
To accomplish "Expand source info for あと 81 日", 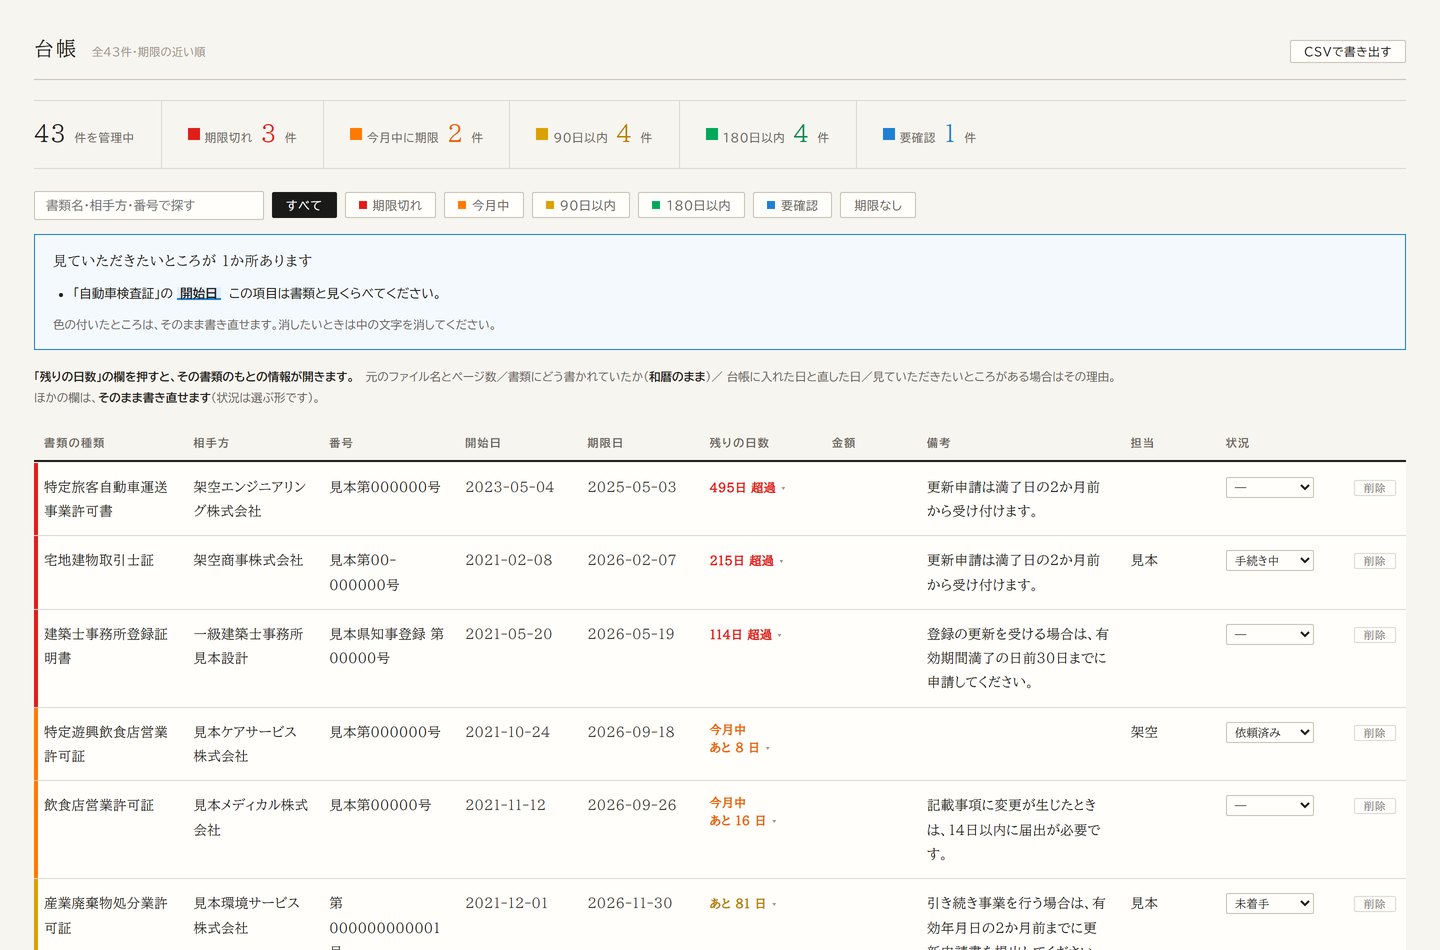I will click(743, 904).
